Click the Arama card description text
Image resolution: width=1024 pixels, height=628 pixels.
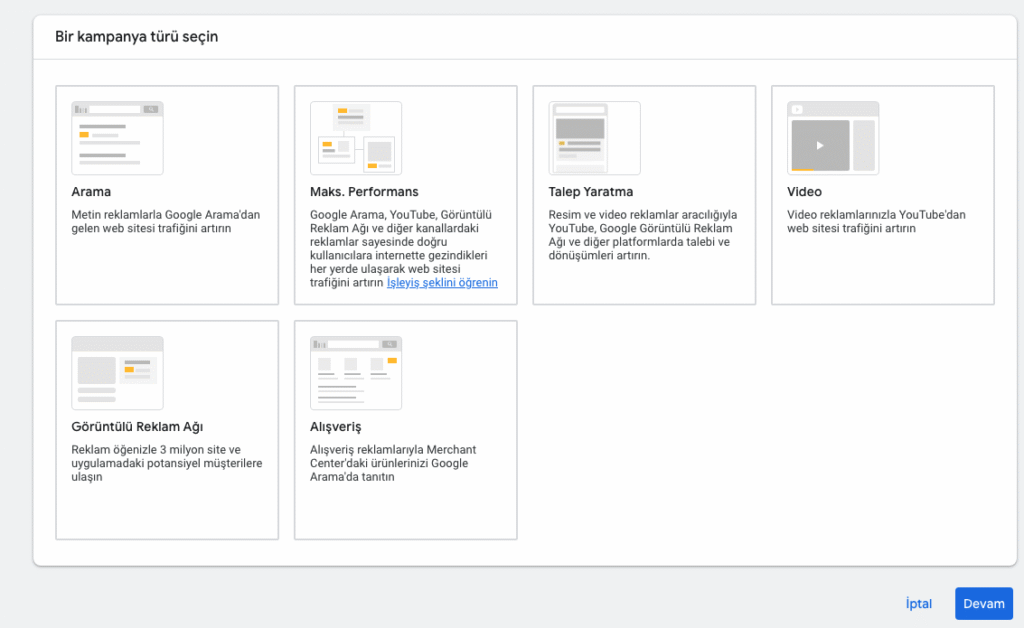tap(152, 222)
